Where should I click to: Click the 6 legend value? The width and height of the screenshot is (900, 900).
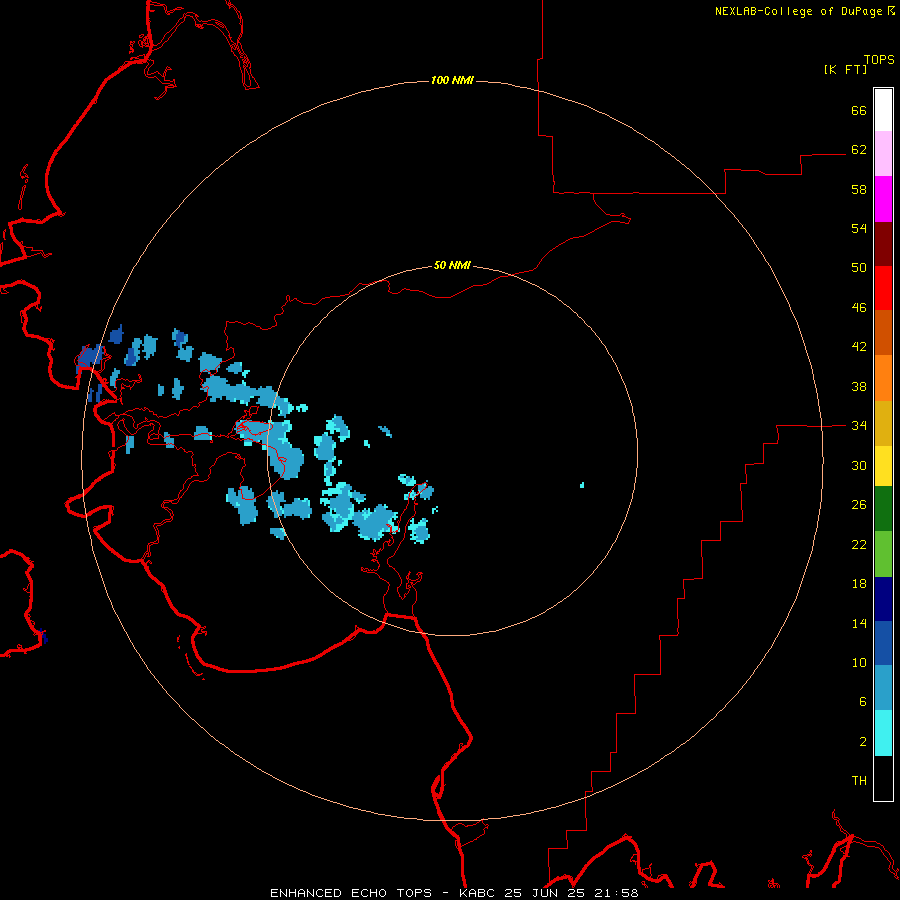pos(863,702)
